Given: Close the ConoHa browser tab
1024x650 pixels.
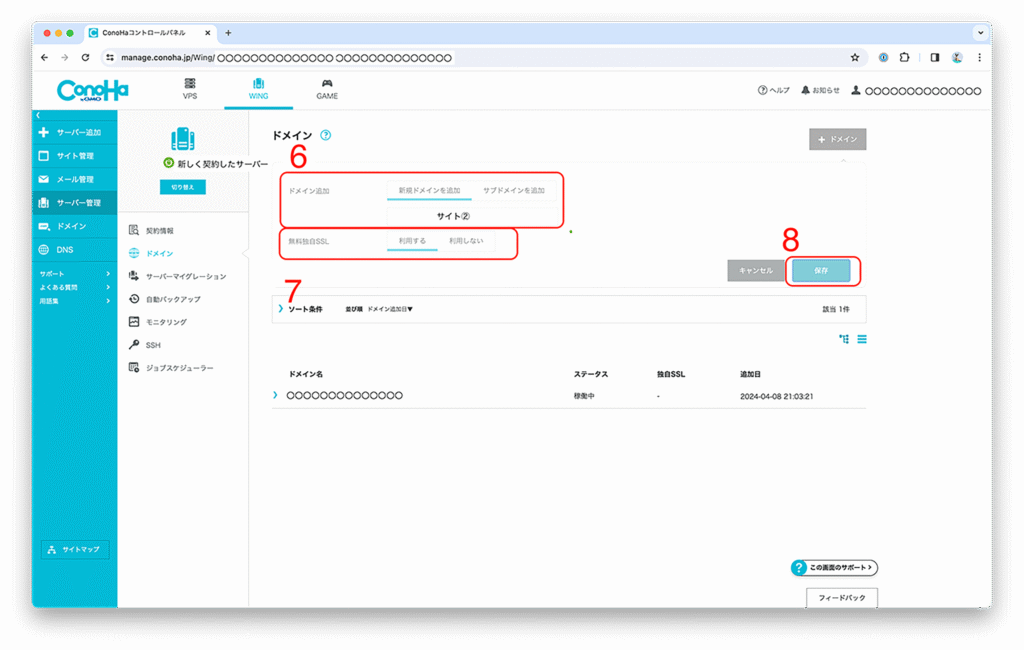Looking at the screenshot, I should 208,33.
